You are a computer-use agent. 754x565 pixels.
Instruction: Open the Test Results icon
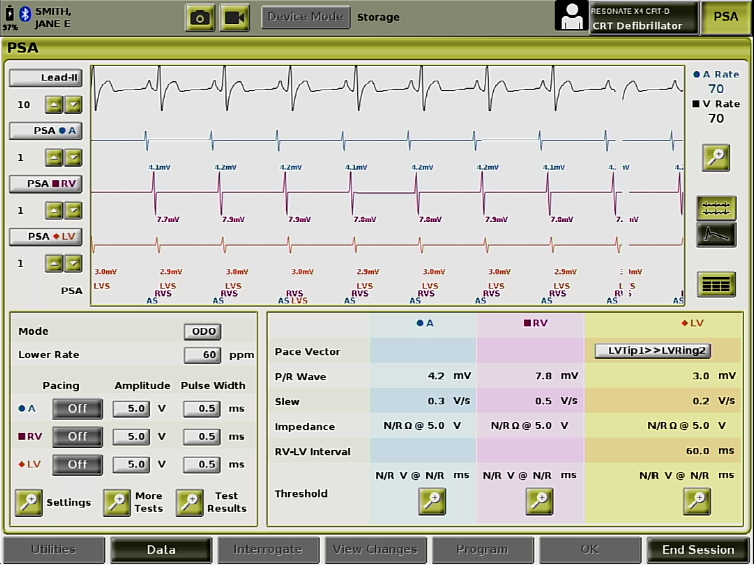[190, 502]
